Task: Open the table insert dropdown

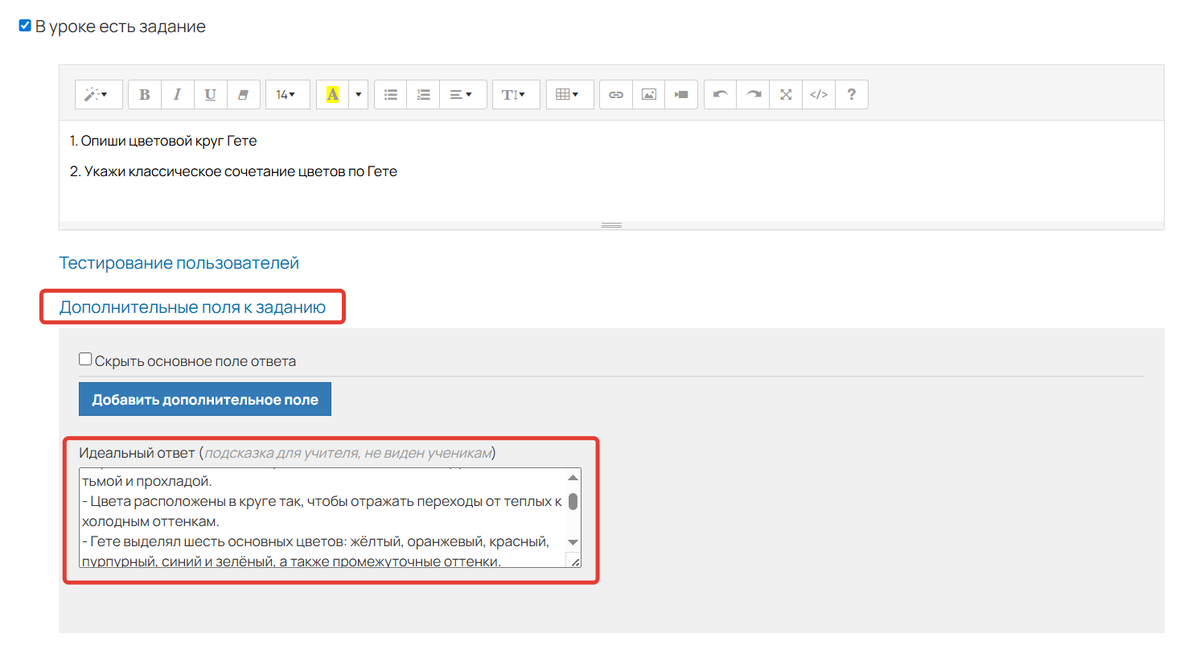Action: click(x=567, y=94)
